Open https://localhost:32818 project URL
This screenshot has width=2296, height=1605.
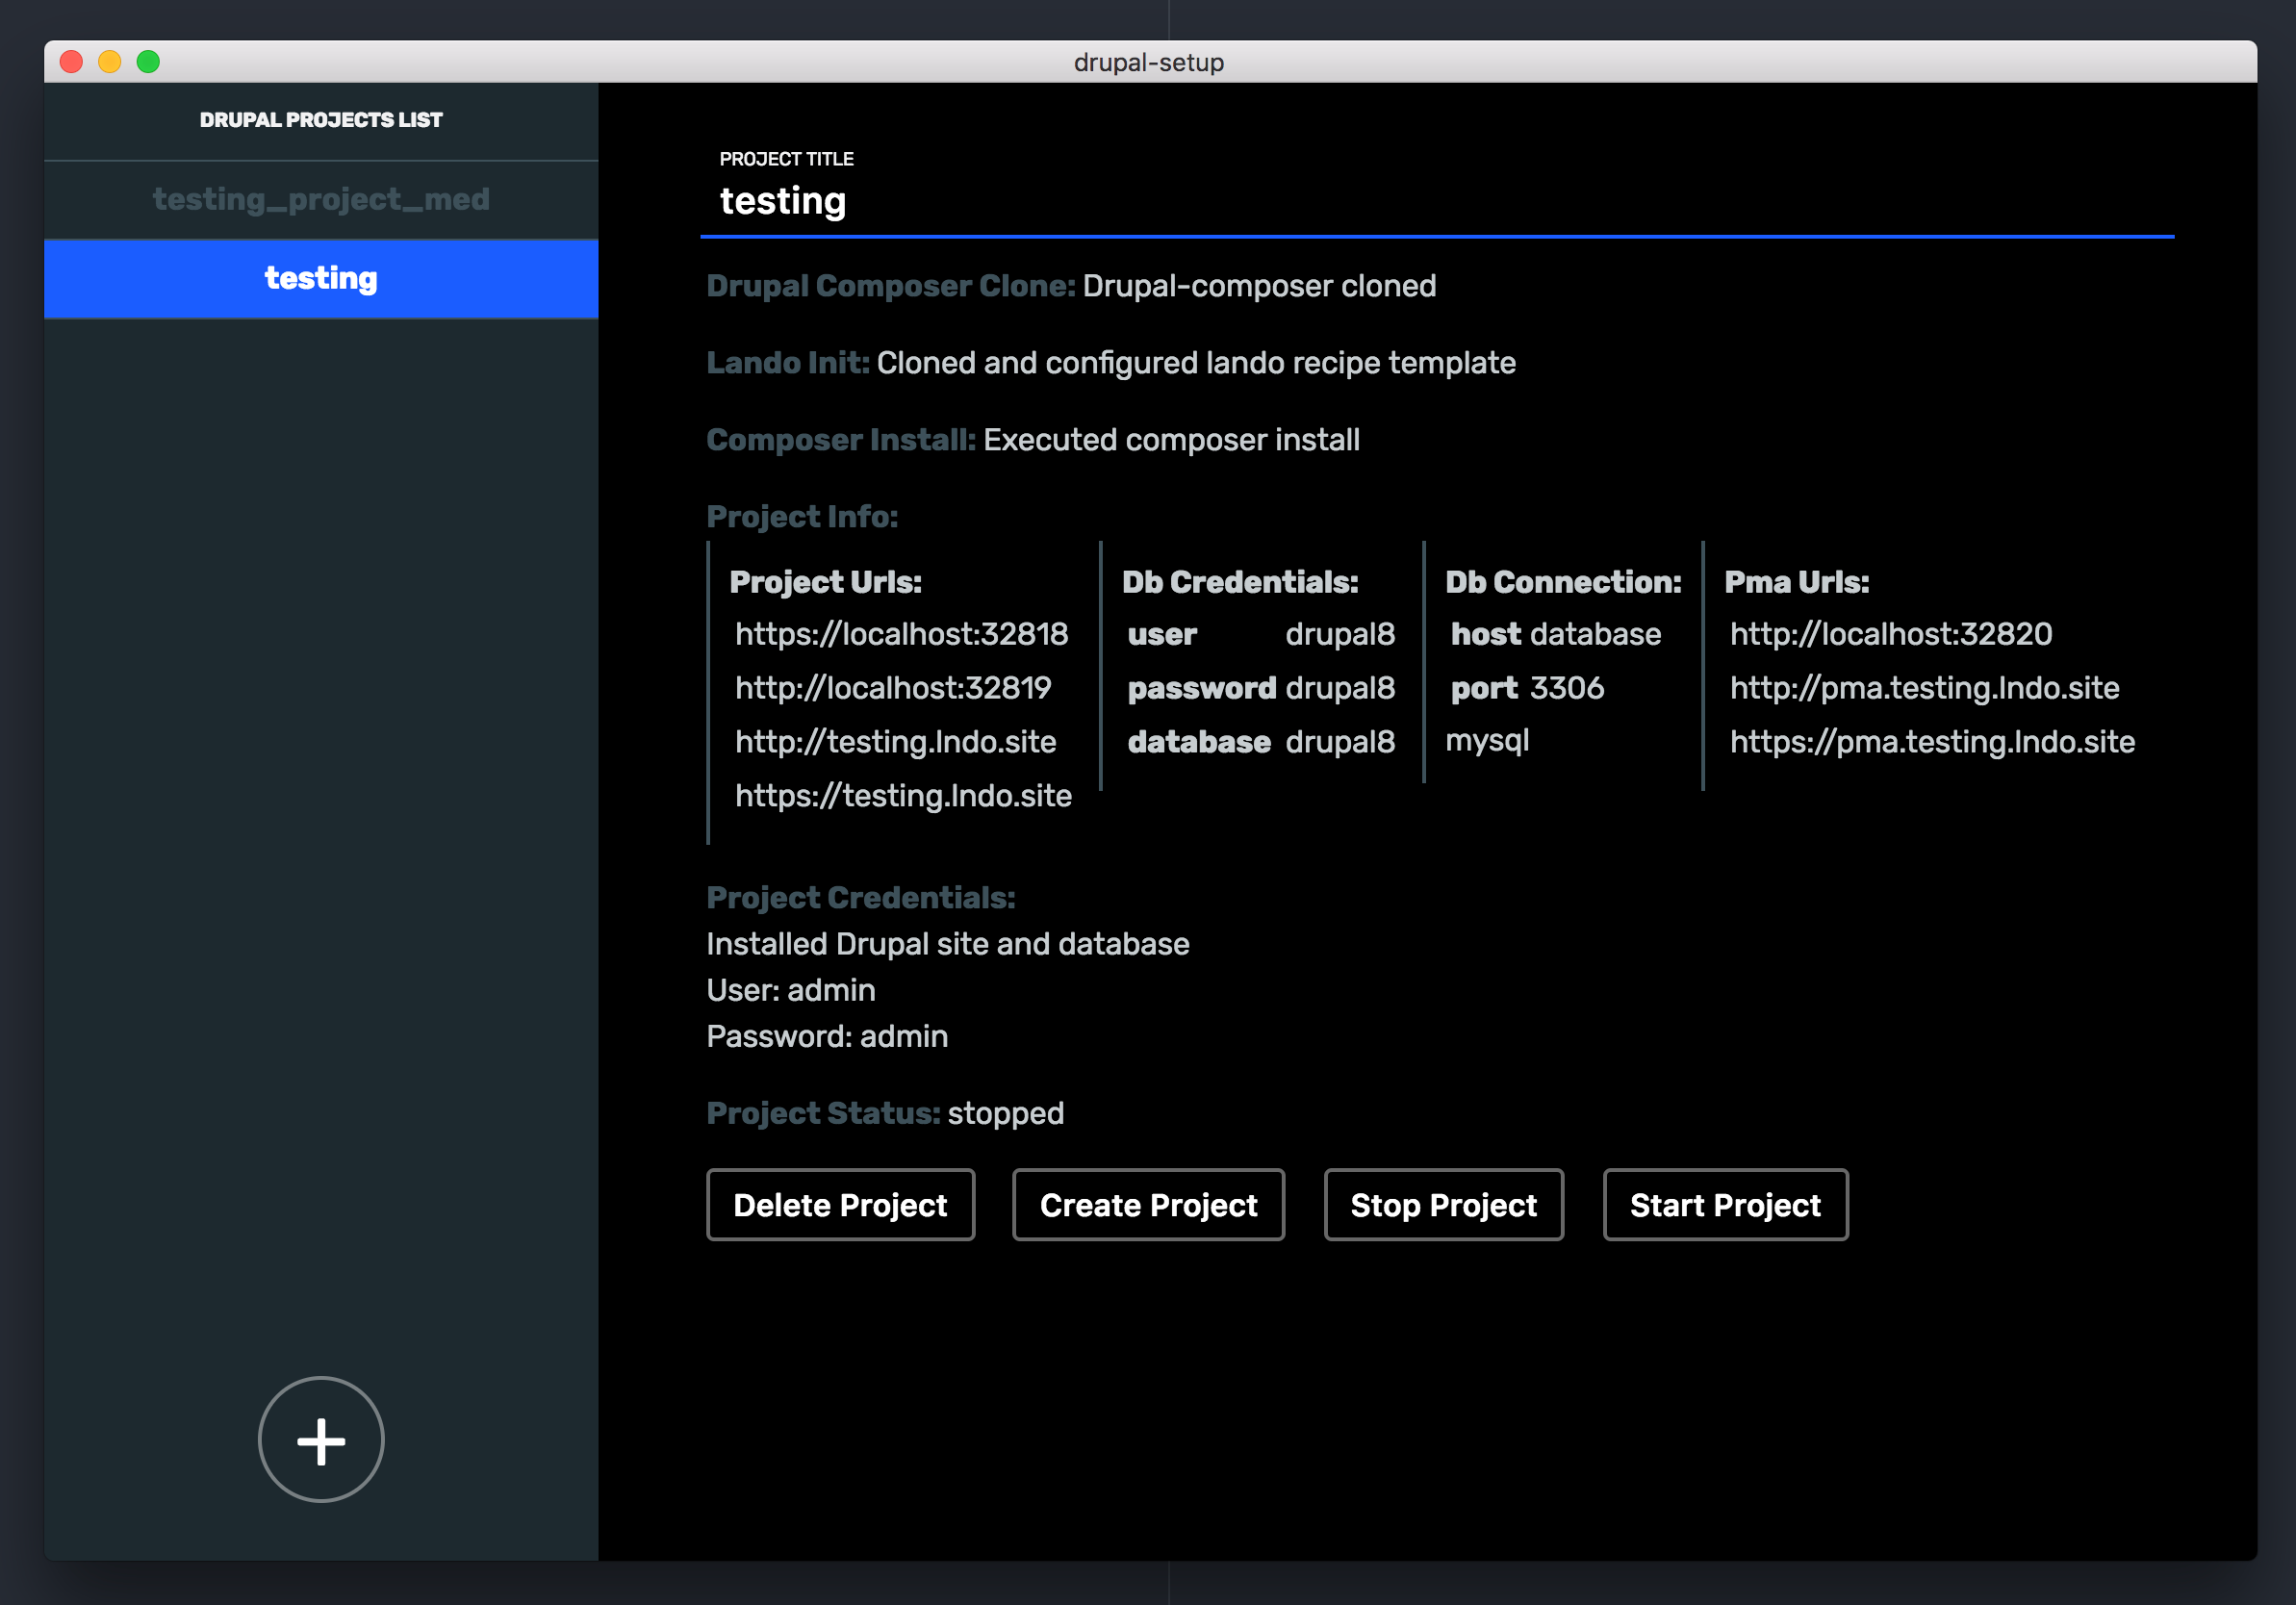tap(901, 634)
